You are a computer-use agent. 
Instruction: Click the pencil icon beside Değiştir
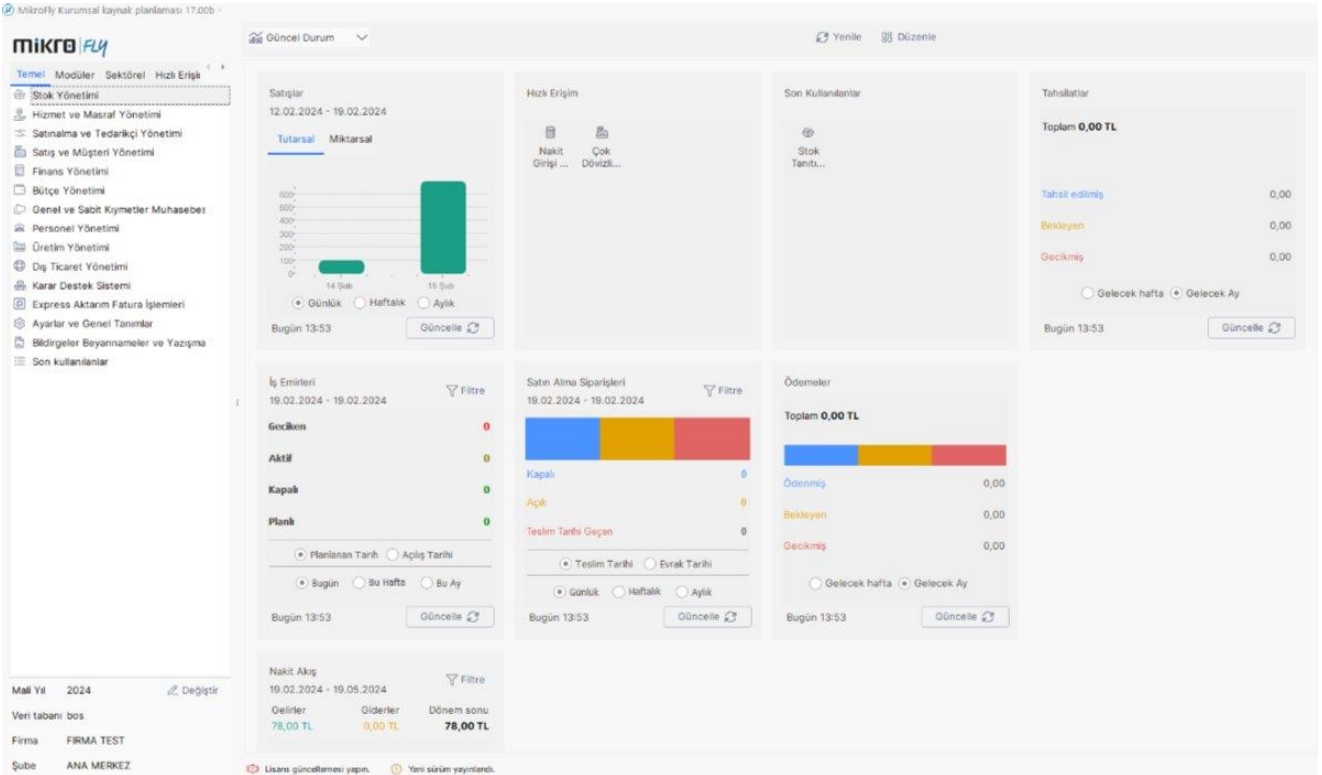(172, 690)
